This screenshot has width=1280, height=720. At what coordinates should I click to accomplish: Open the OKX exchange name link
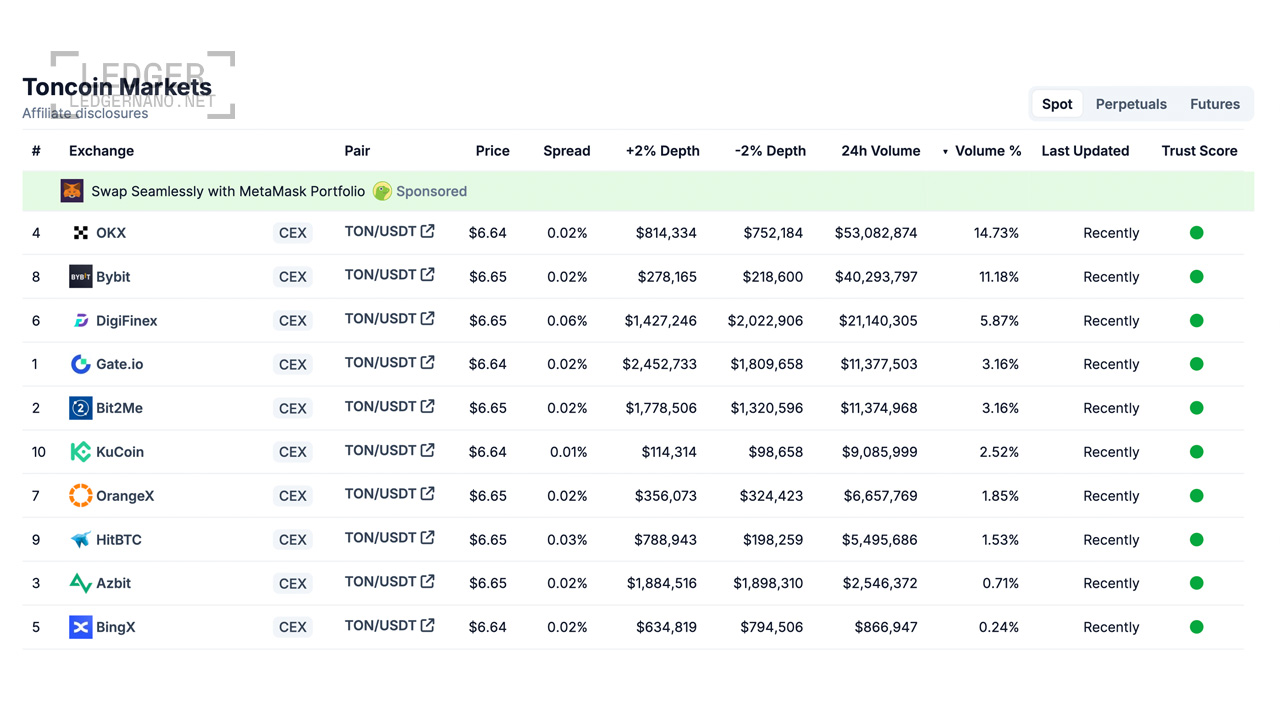click(111, 233)
